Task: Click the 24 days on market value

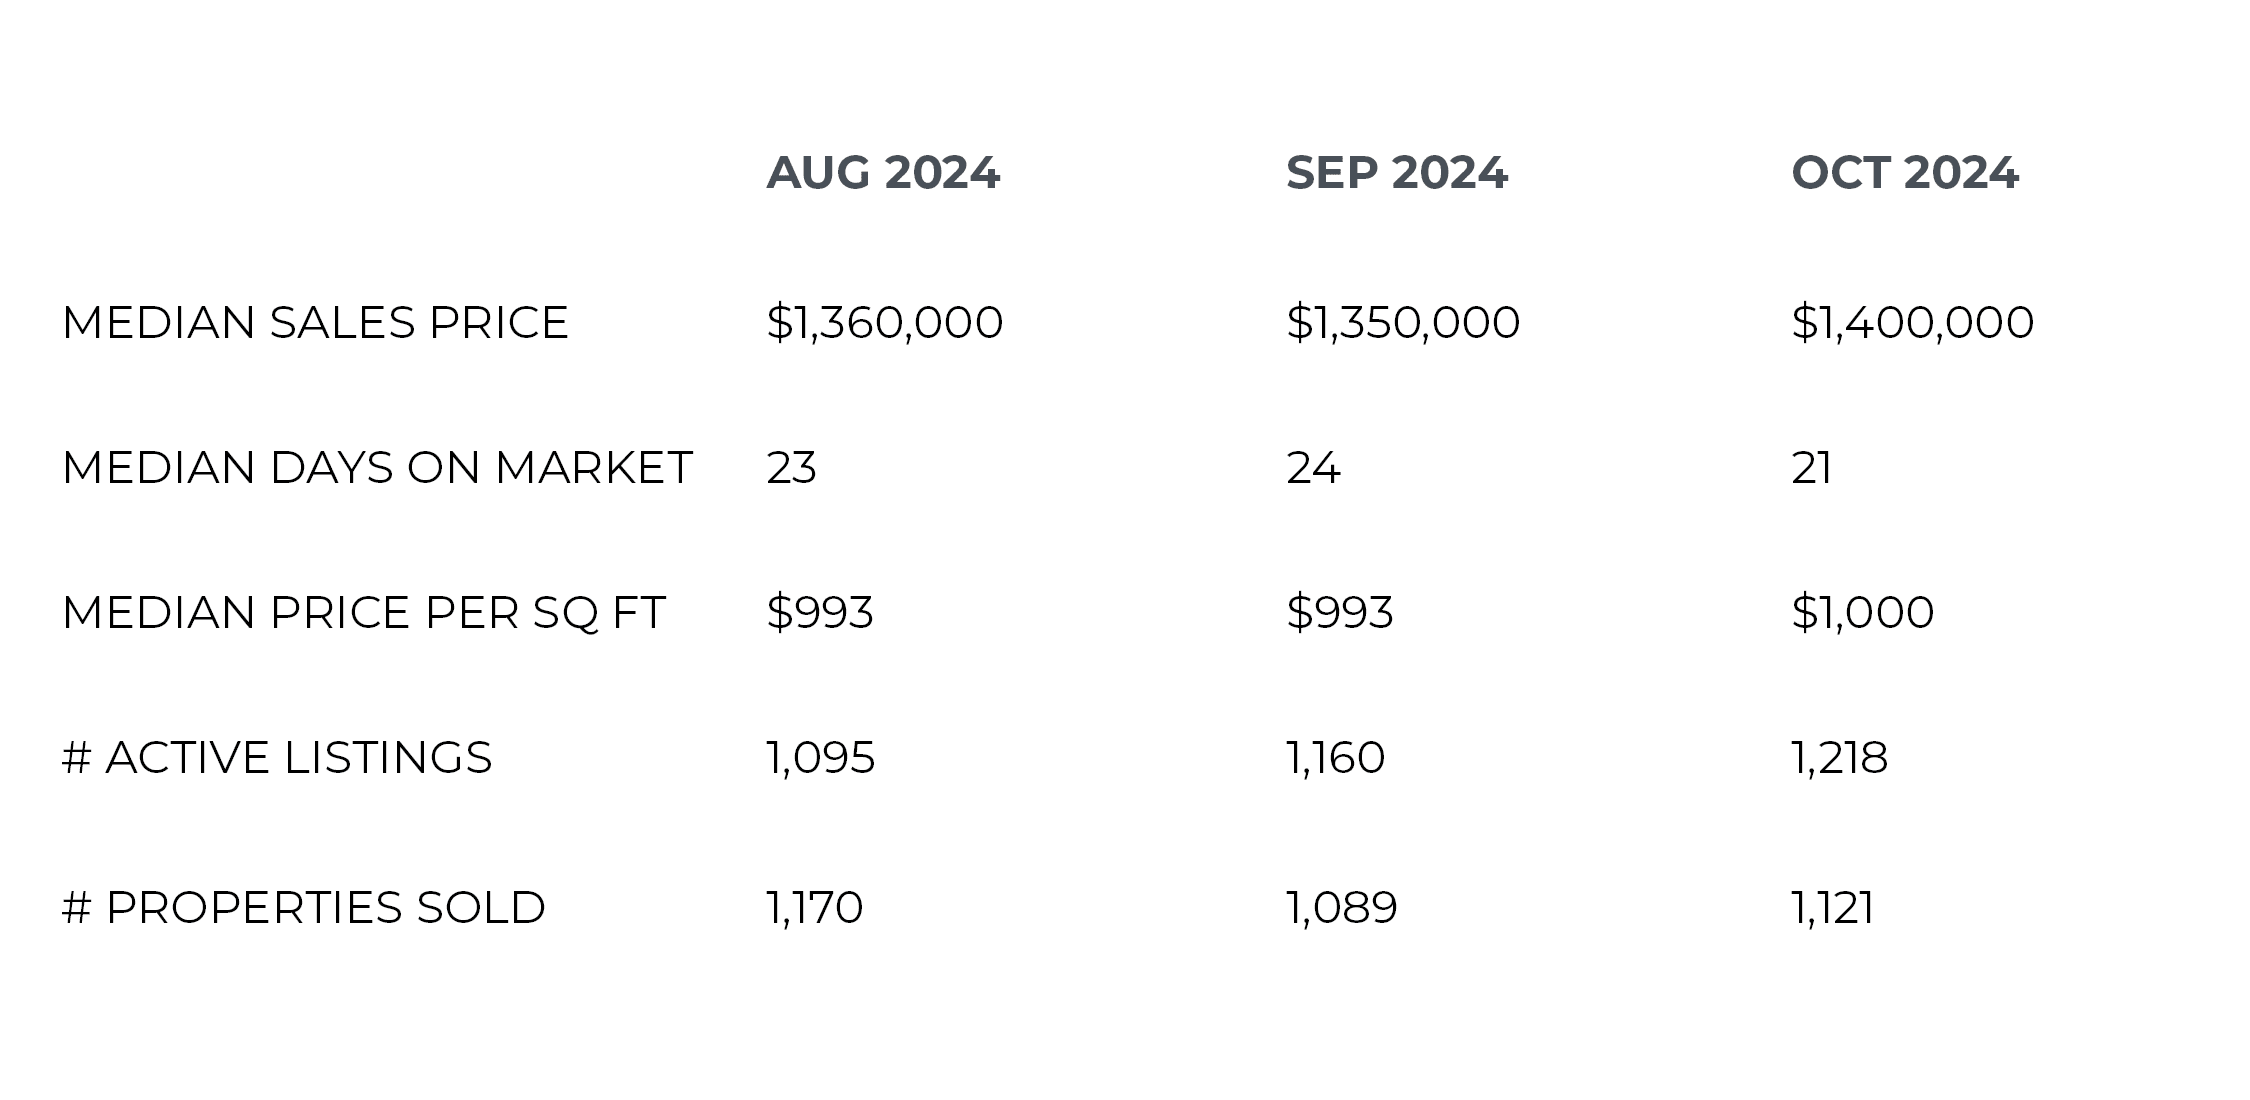Action: [x=1313, y=467]
